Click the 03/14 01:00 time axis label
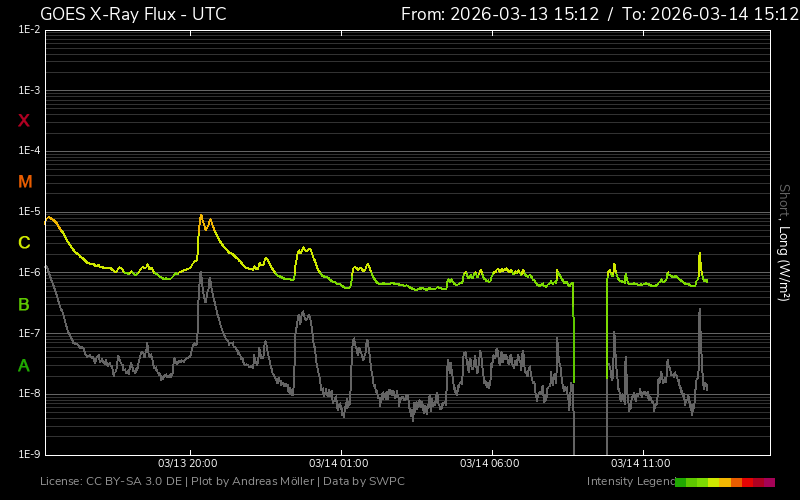 (338, 463)
